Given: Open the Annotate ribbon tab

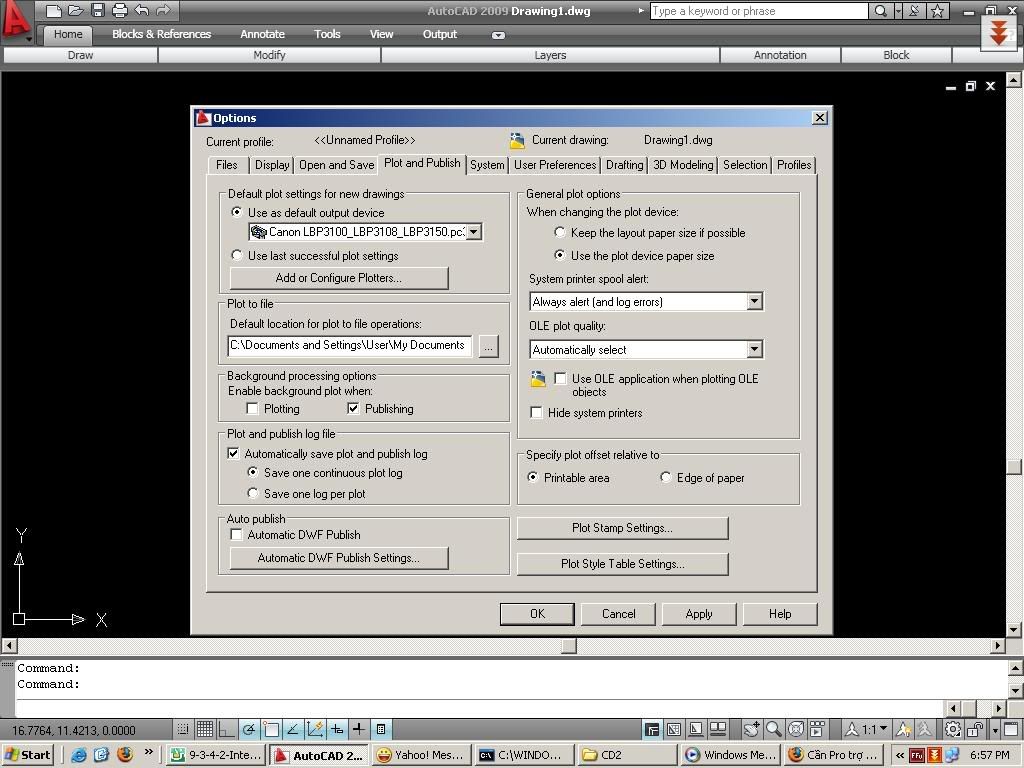Looking at the screenshot, I should (x=263, y=34).
